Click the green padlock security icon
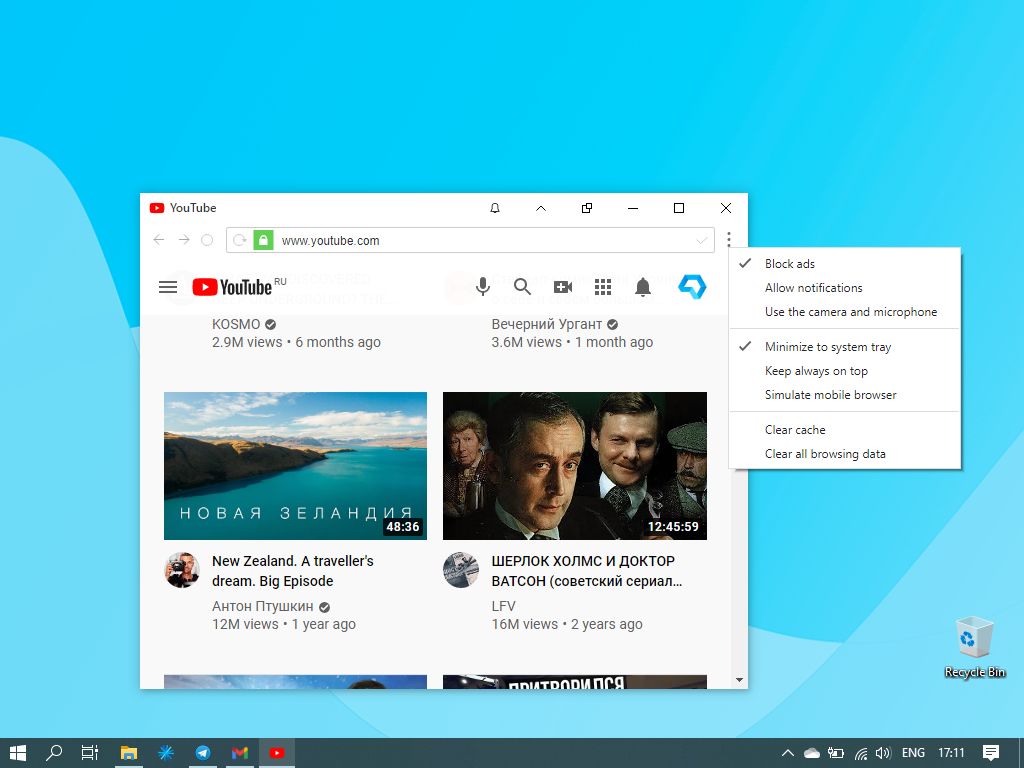This screenshot has width=1024, height=768. 263,240
